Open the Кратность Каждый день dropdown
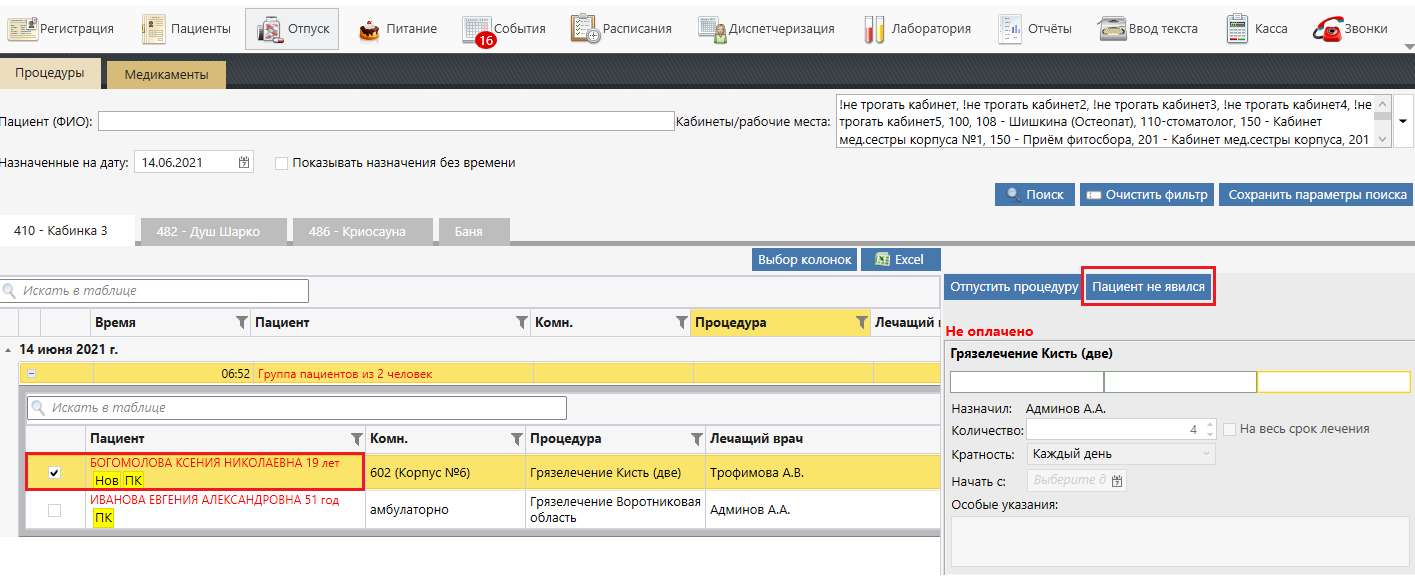 [x=1121, y=454]
